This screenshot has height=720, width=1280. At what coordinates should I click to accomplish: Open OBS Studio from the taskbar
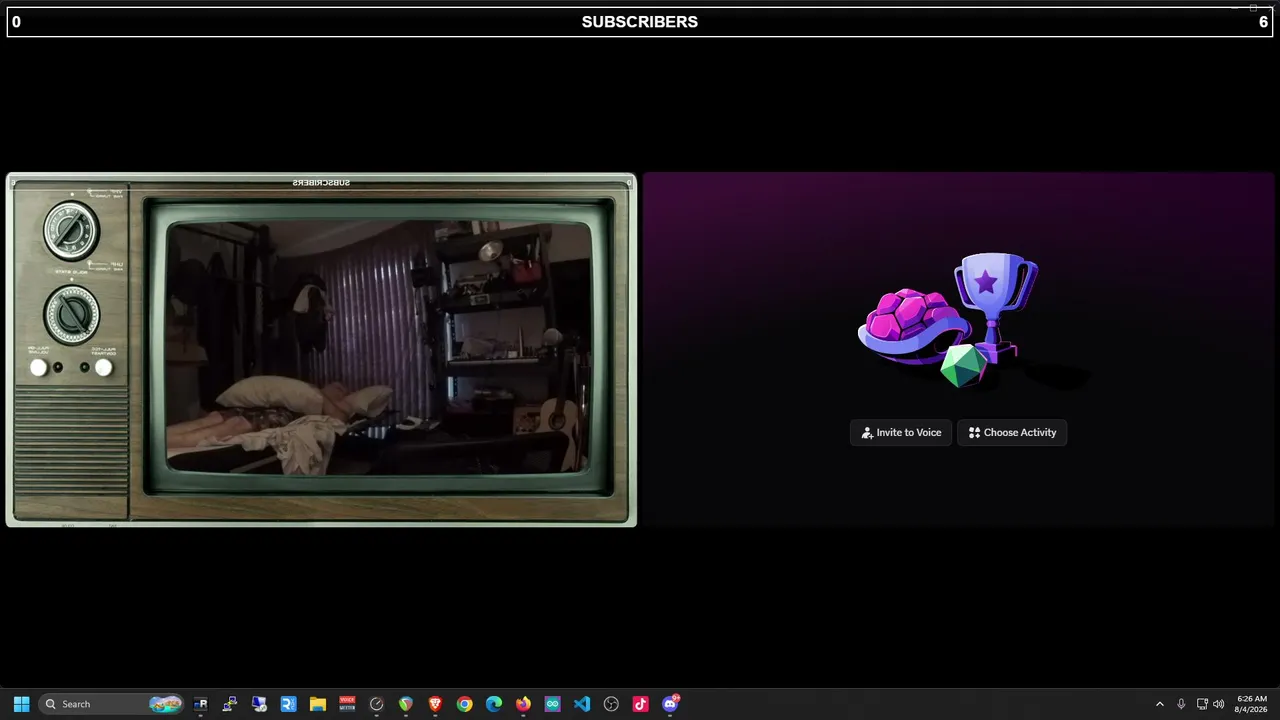click(611, 704)
